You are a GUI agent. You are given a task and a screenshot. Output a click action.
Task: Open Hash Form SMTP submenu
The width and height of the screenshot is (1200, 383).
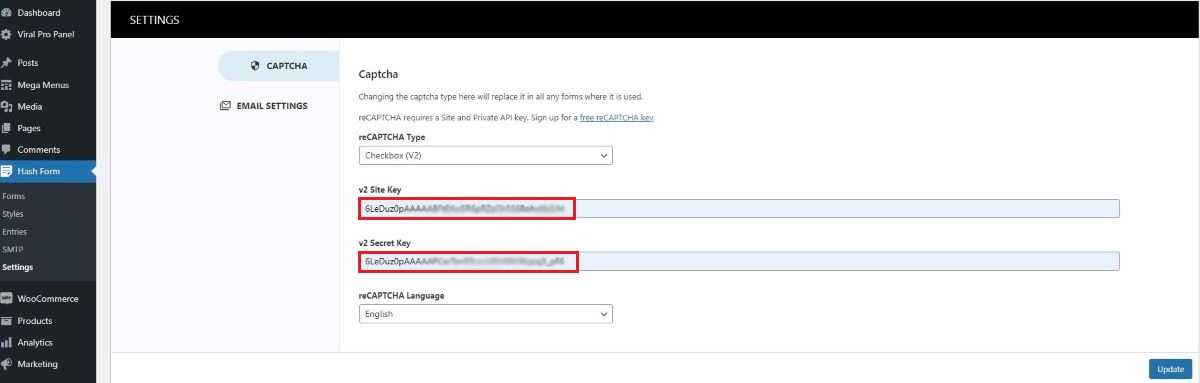coord(13,249)
